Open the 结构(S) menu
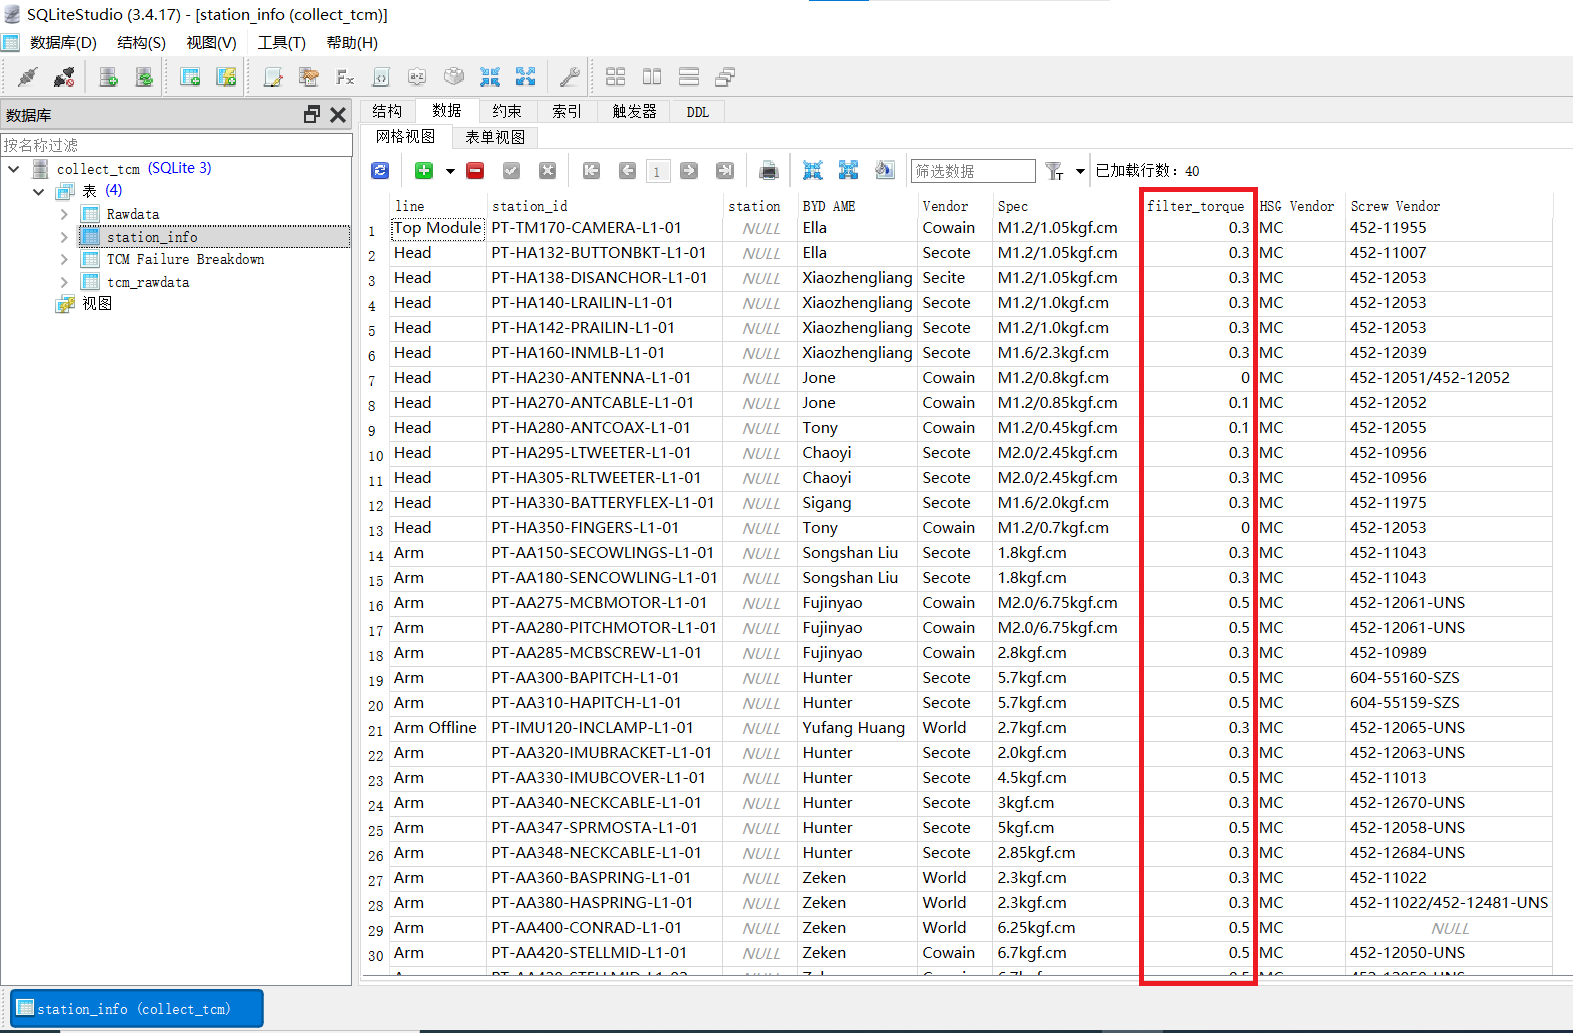The image size is (1573, 1033). tap(141, 43)
